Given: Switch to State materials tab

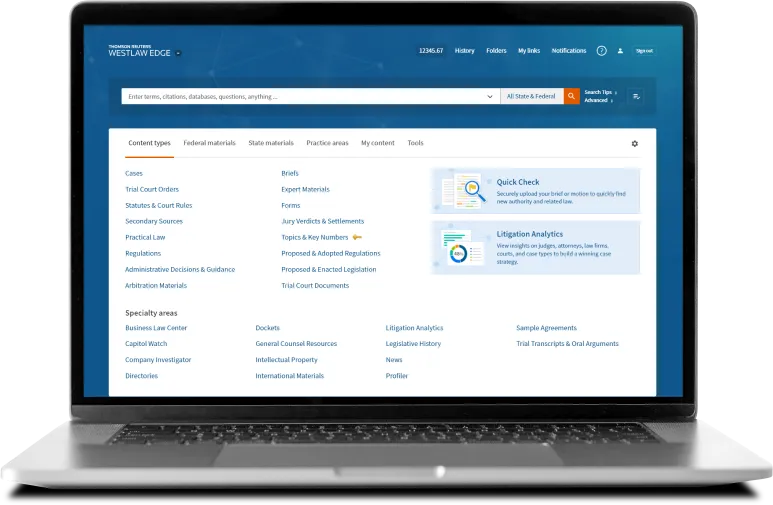Looking at the screenshot, I should 271,143.
